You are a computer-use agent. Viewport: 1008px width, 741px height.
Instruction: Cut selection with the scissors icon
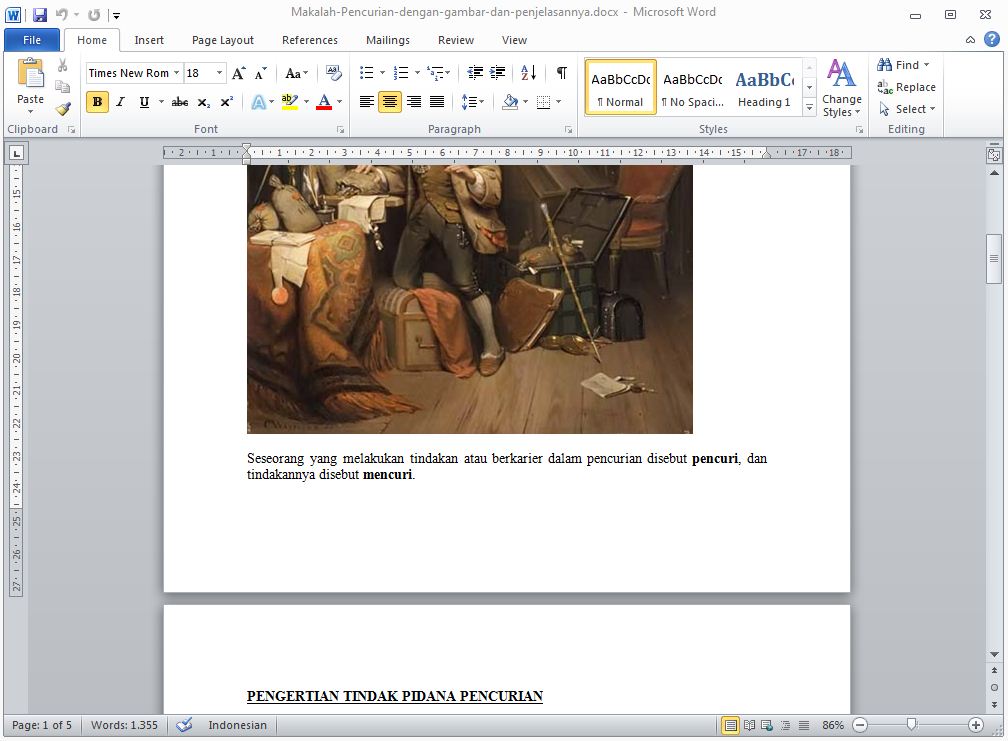click(x=62, y=65)
